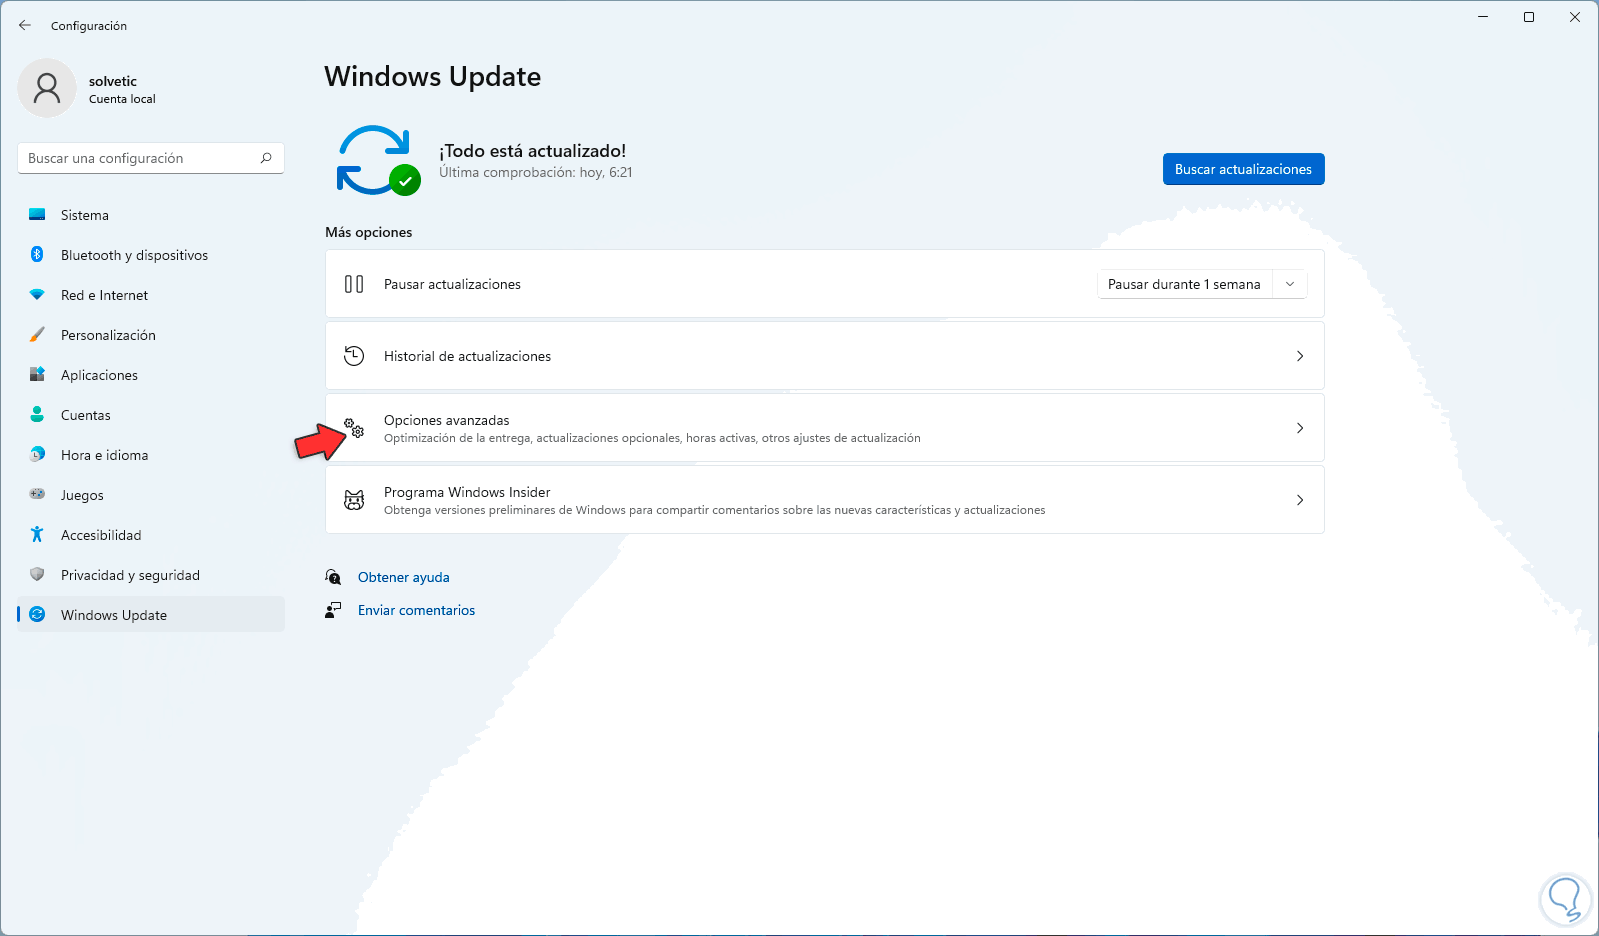Open Aplicaciones settings

pyautogui.click(x=151, y=375)
